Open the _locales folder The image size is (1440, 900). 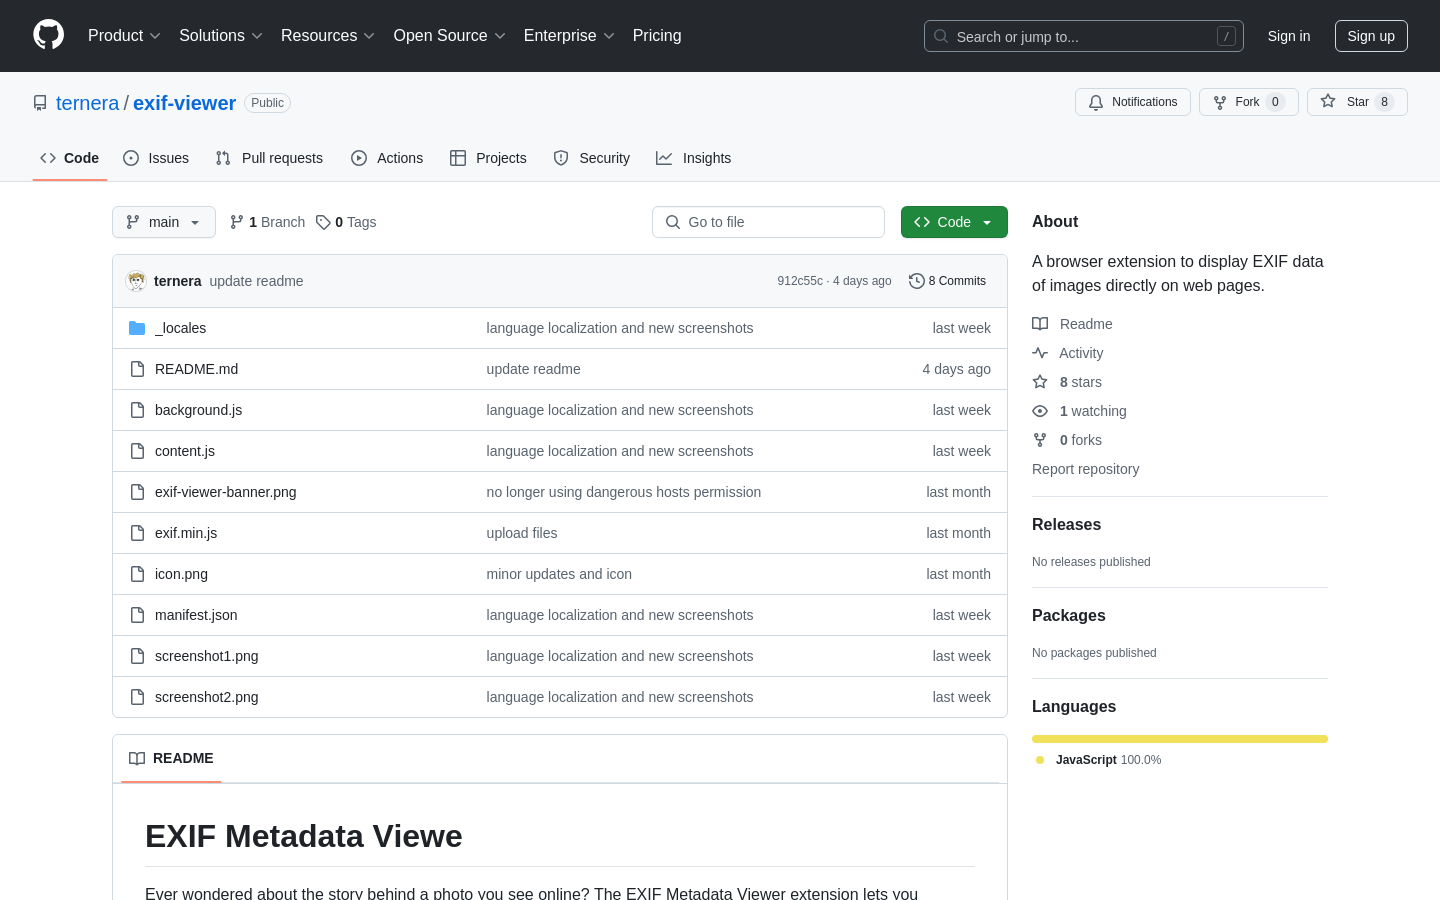(180, 328)
